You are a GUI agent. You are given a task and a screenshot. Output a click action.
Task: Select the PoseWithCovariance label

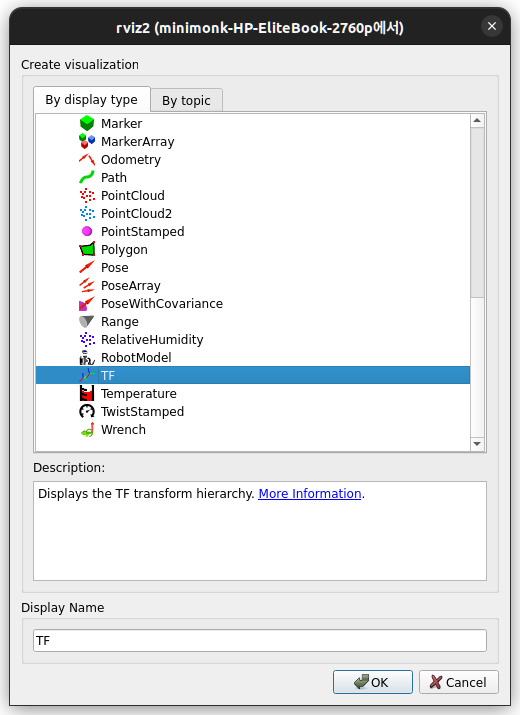click(x=162, y=304)
